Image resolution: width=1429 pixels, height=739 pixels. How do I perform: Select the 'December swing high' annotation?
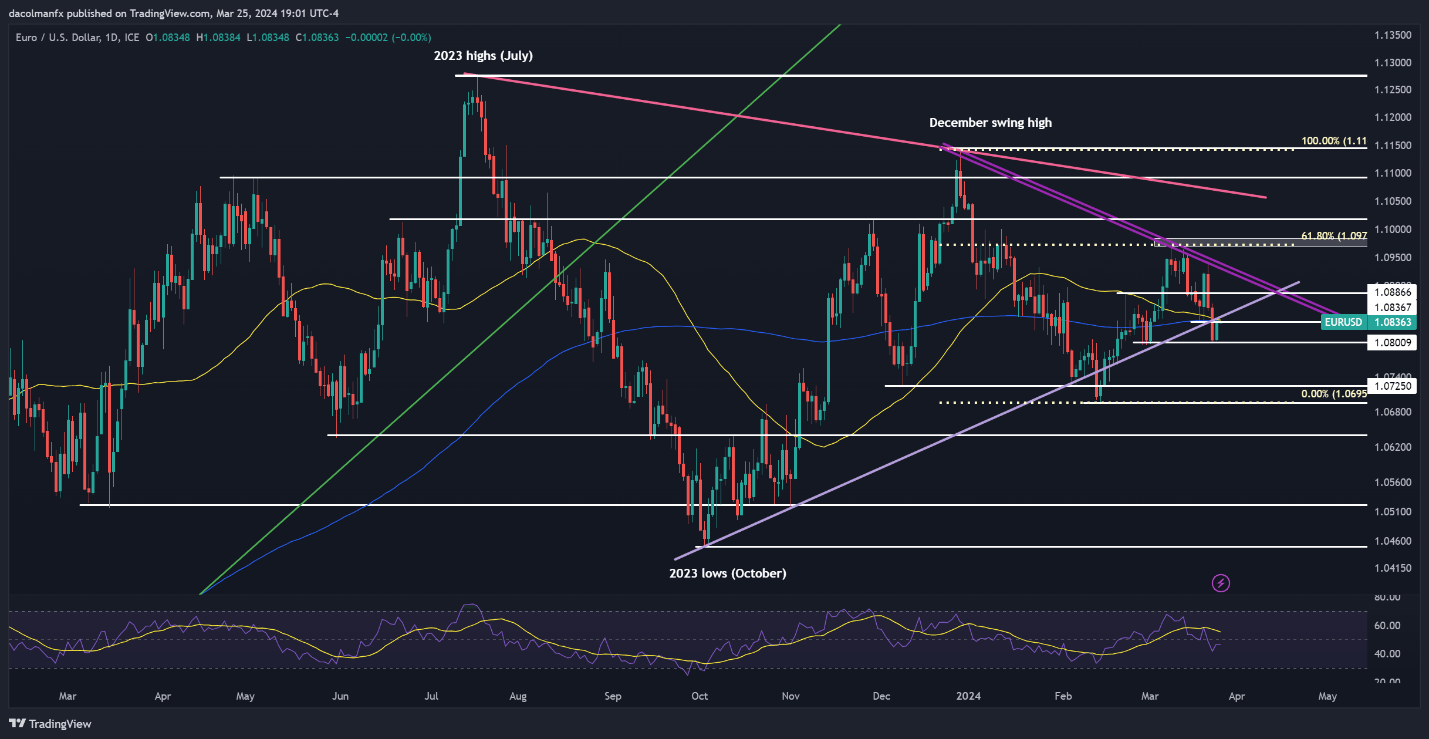pos(990,122)
